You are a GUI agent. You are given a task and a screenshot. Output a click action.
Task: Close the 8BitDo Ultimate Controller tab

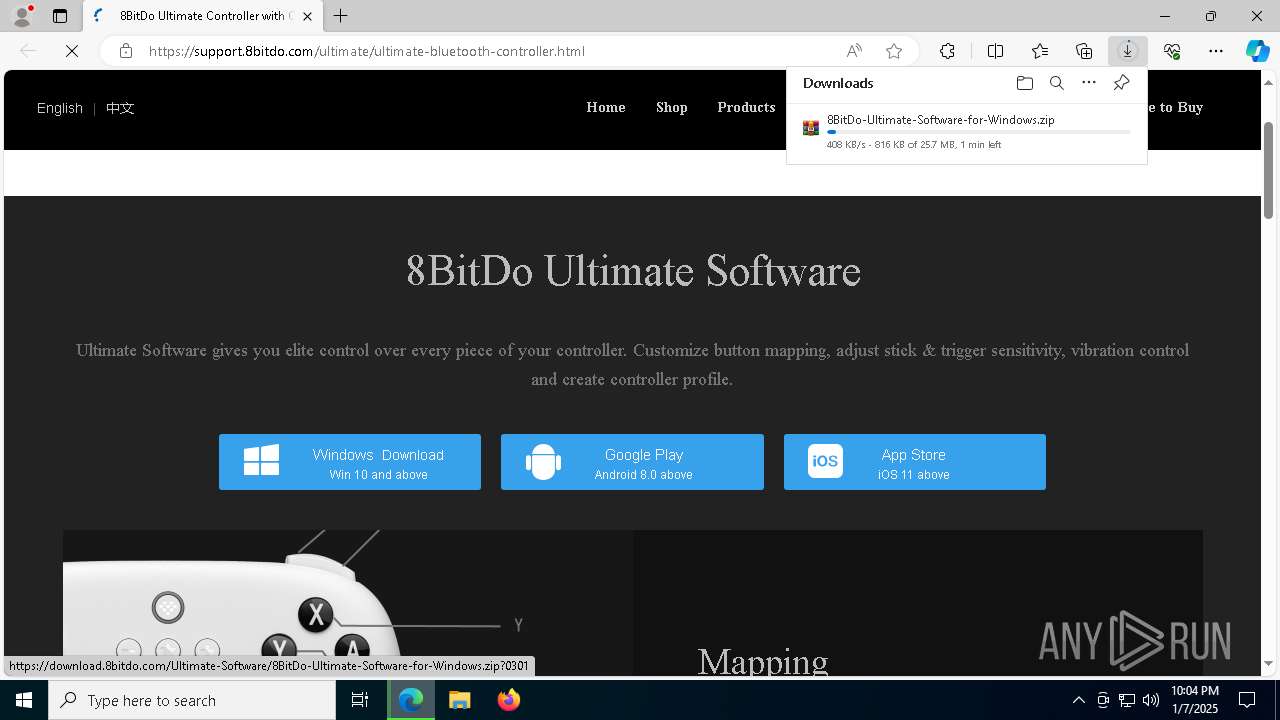click(308, 16)
